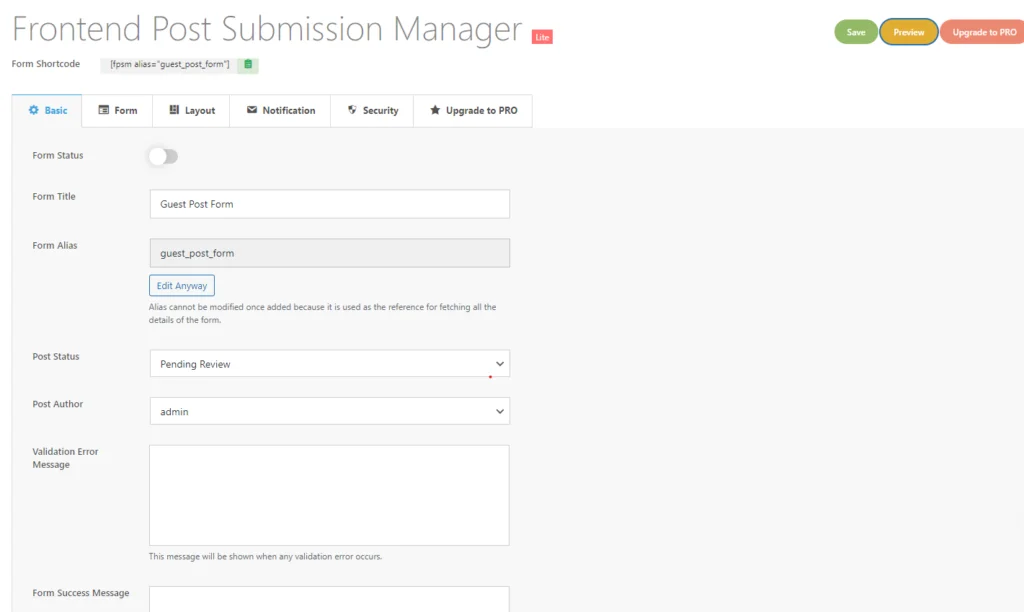Click the Edit Anyway button
This screenshot has height=612, width=1024.
182,285
